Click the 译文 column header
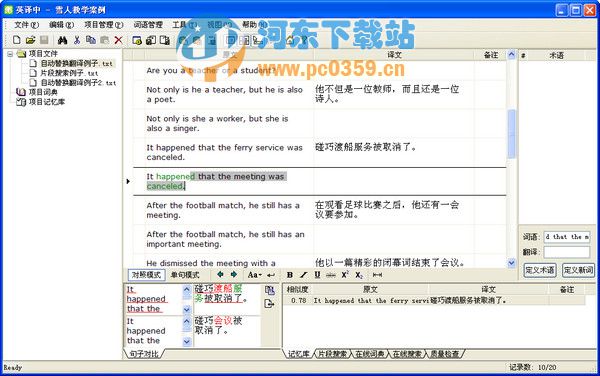This screenshot has width=600, height=376. click(394, 55)
